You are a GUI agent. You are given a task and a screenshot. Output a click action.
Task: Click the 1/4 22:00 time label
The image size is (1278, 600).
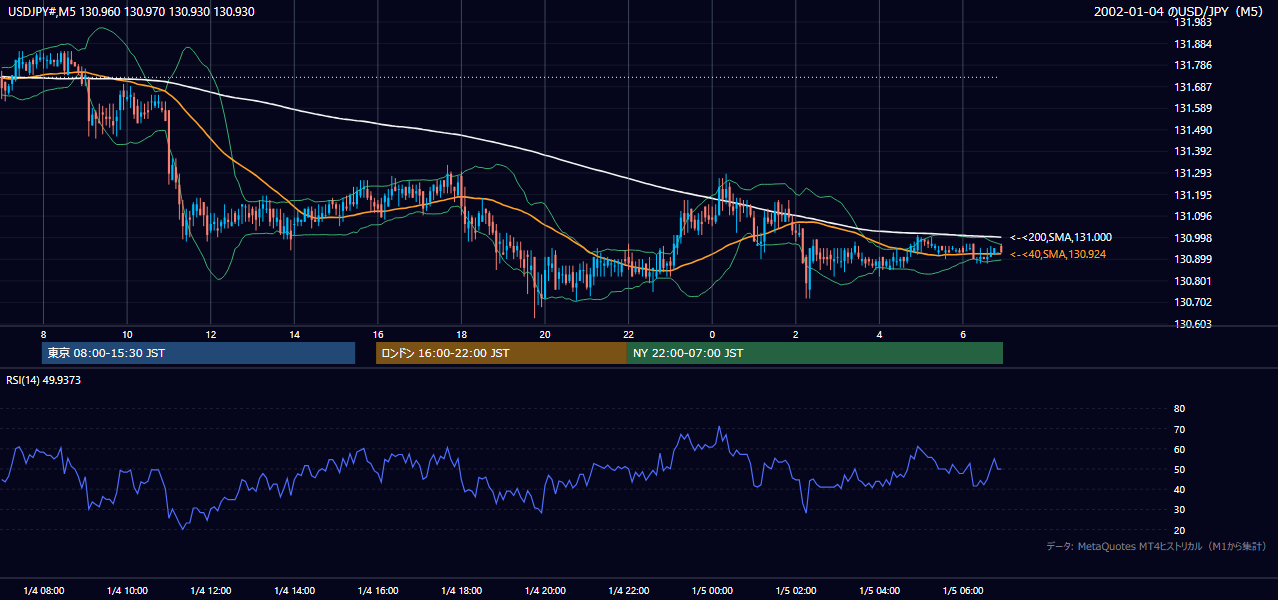click(628, 590)
